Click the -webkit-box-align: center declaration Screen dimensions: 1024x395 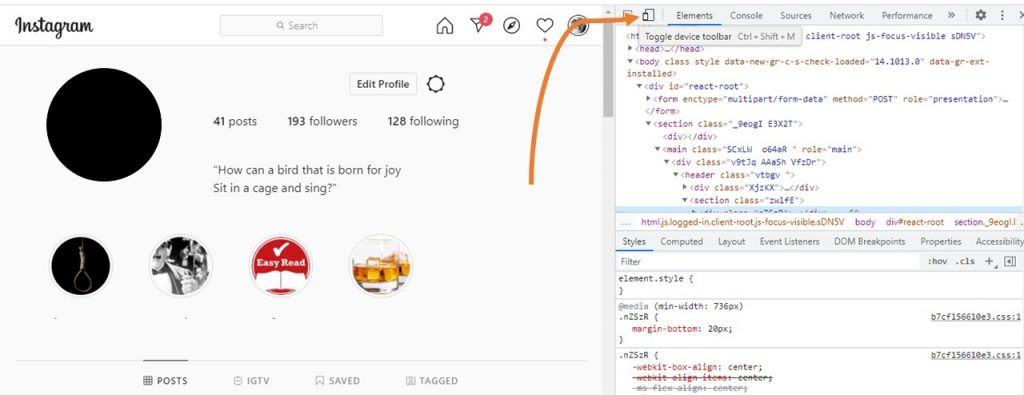[x=696, y=367]
